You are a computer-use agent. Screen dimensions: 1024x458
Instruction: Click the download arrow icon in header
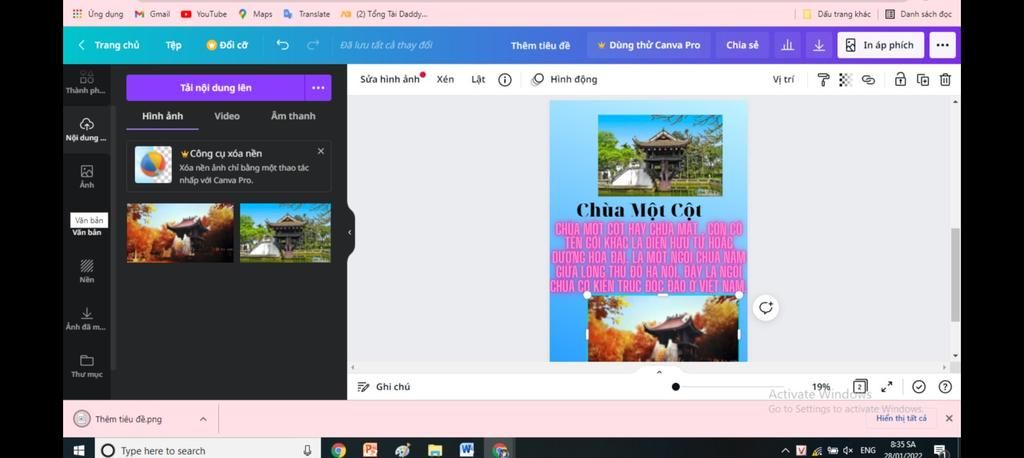[819, 45]
